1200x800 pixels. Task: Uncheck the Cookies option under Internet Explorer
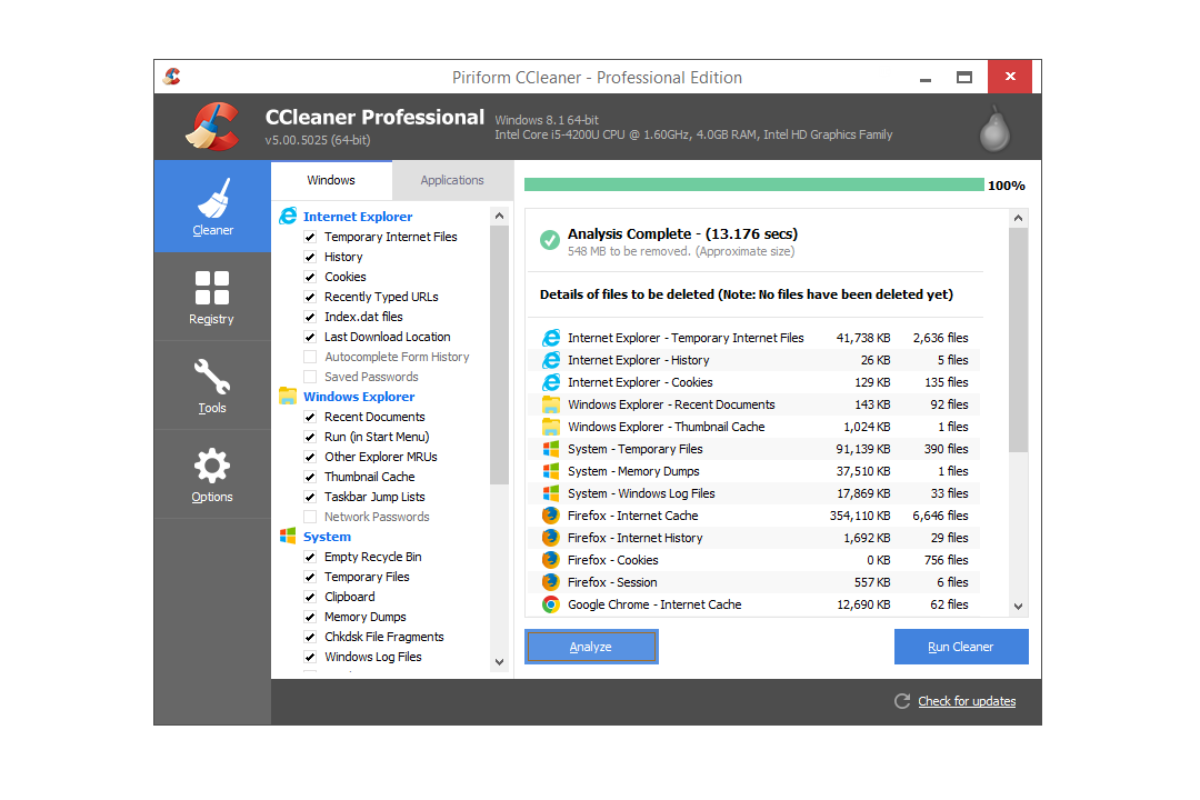[x=310, y=276]
